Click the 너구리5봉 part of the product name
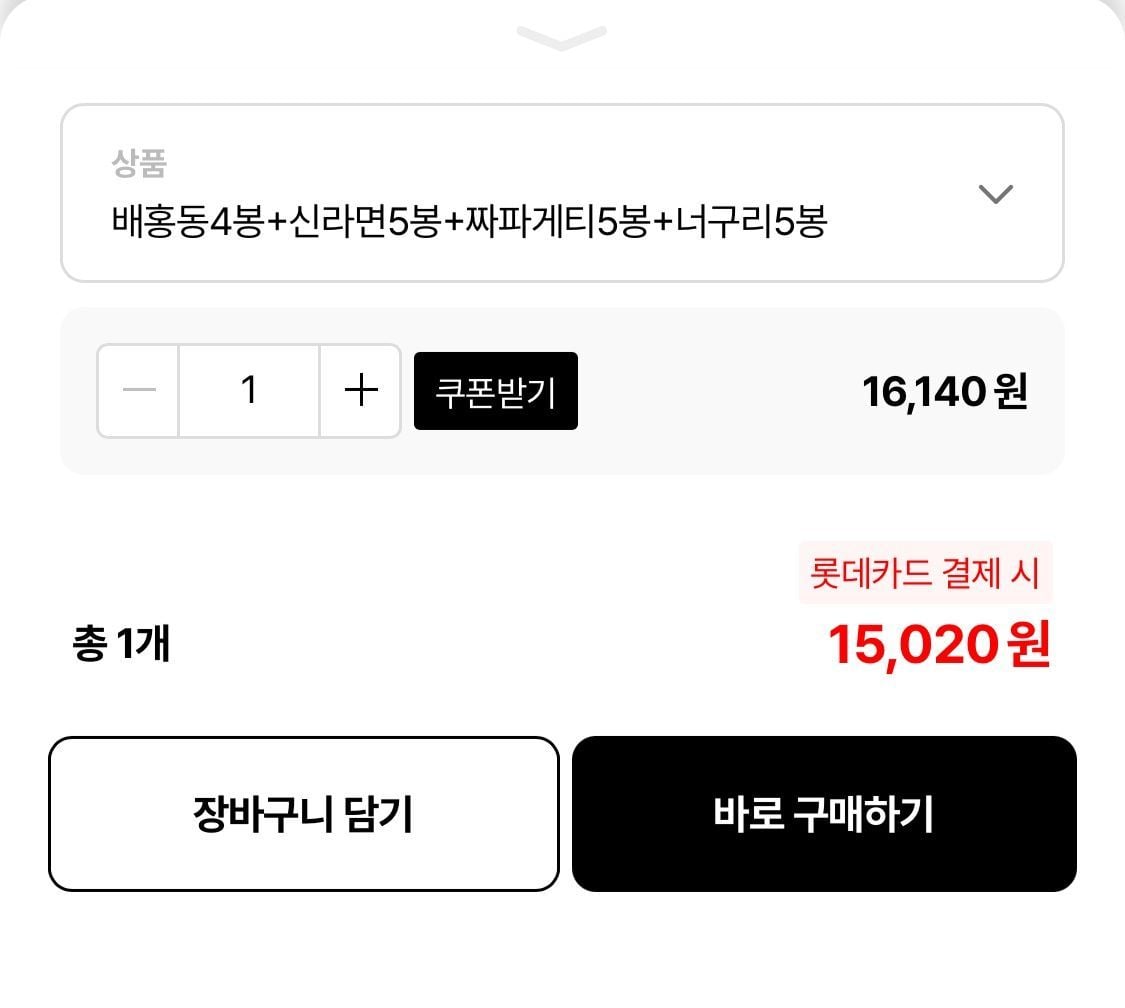 point(751,222)
